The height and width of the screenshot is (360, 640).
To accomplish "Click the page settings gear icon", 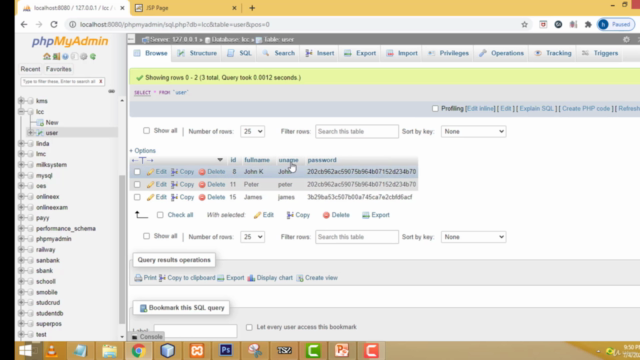I will 626,39.
